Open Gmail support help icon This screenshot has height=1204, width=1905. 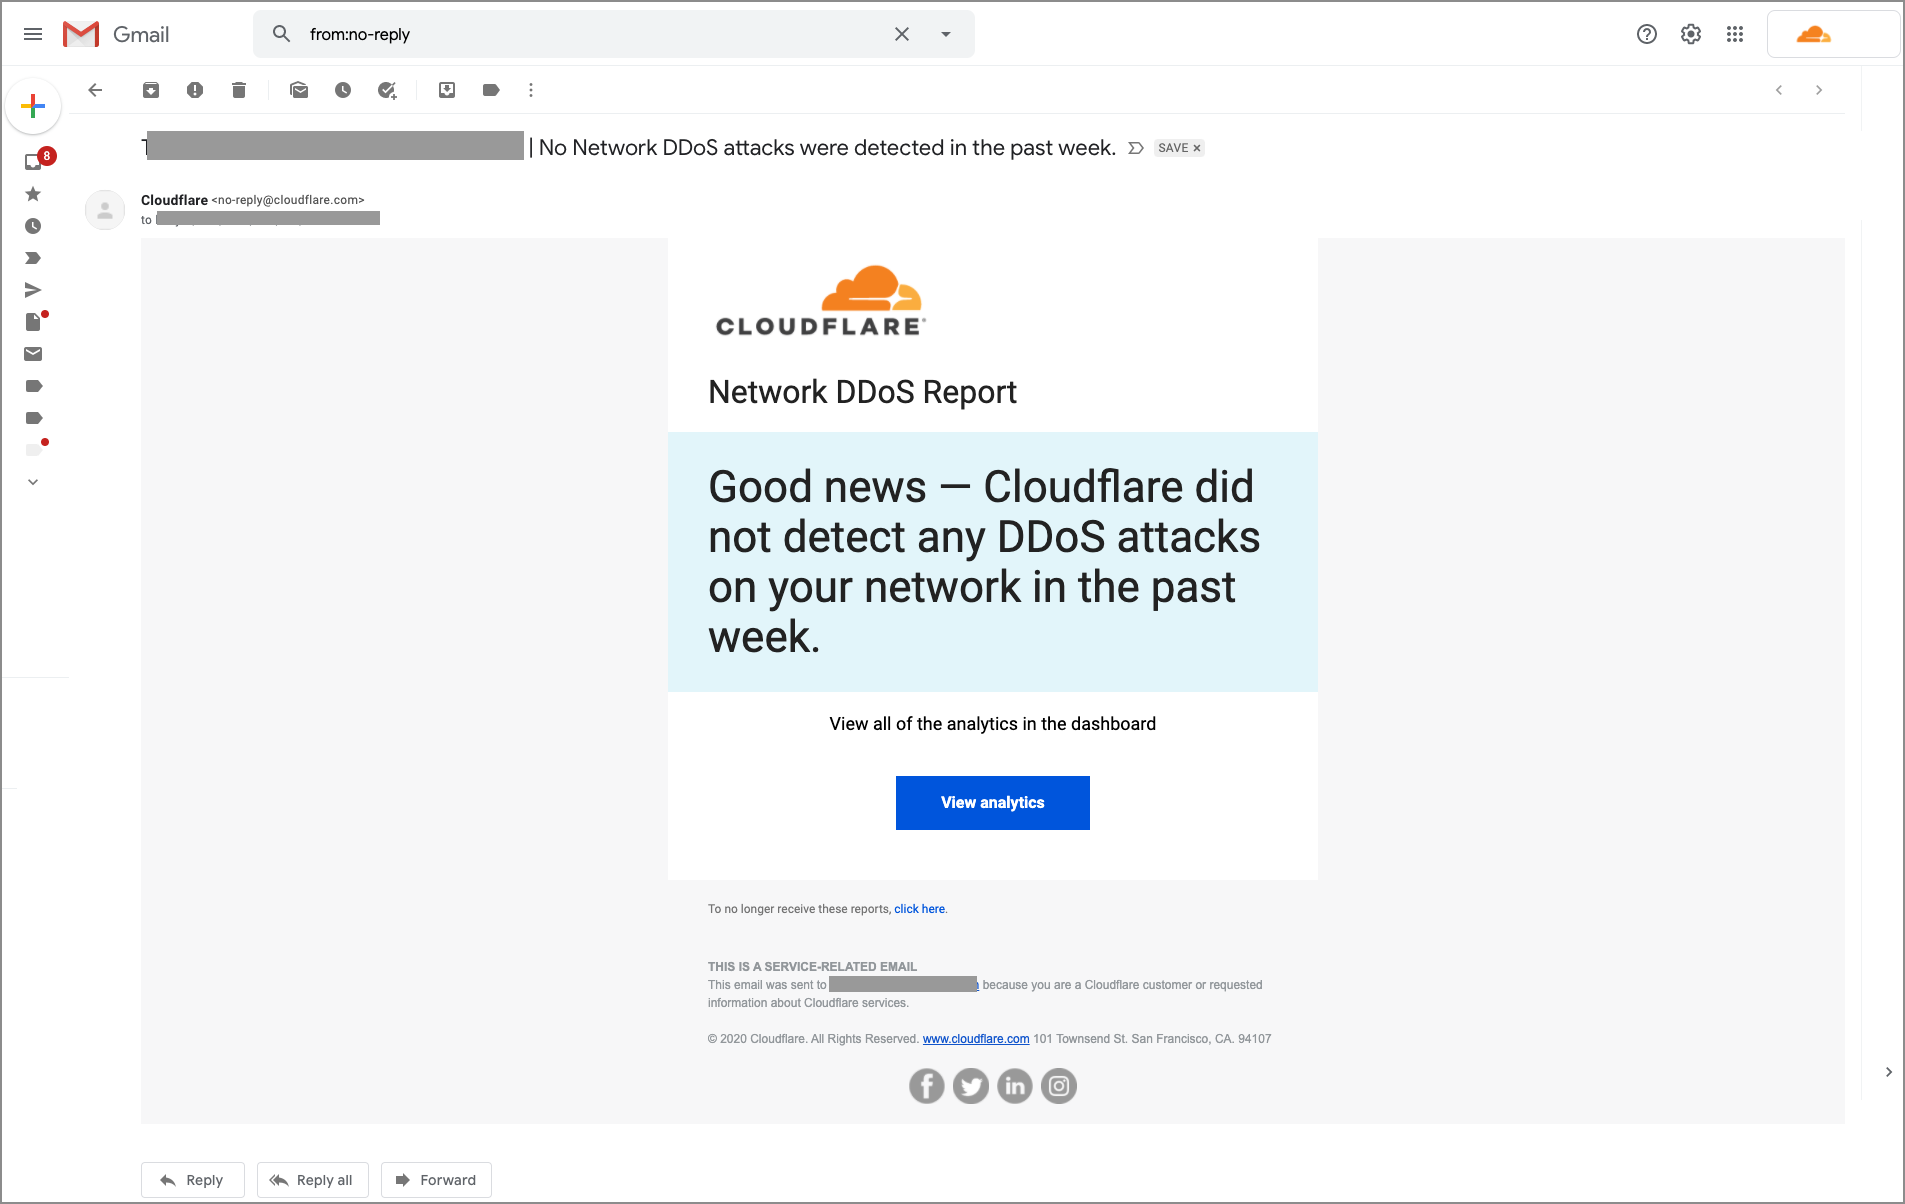tap(1647, 34)
